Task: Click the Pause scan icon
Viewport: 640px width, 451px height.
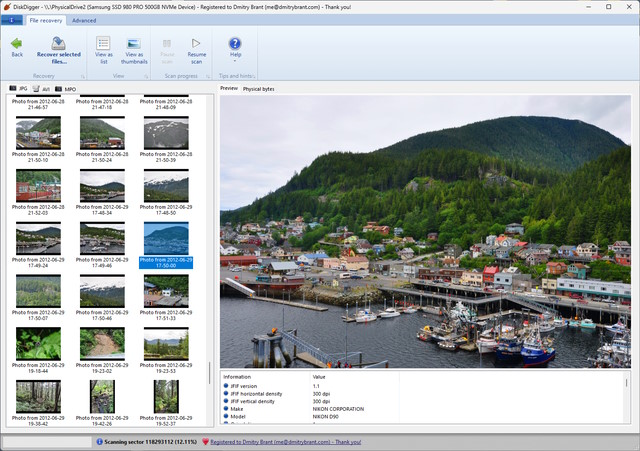Action: (167, 44)
